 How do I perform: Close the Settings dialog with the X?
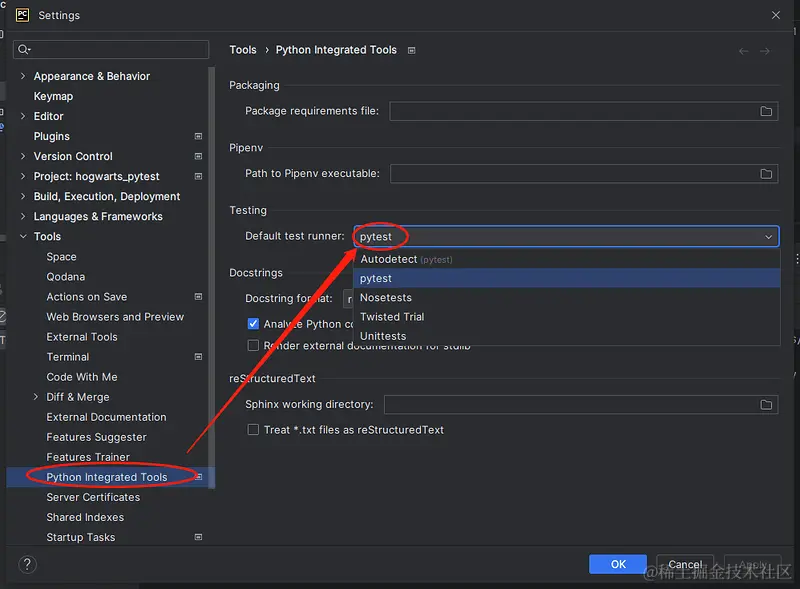[776, 15]
